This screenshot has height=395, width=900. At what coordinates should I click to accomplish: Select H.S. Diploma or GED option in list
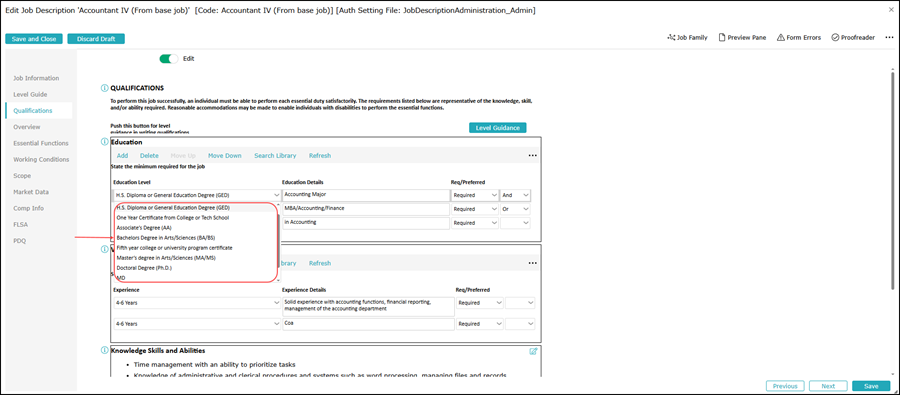click(195, 207)
